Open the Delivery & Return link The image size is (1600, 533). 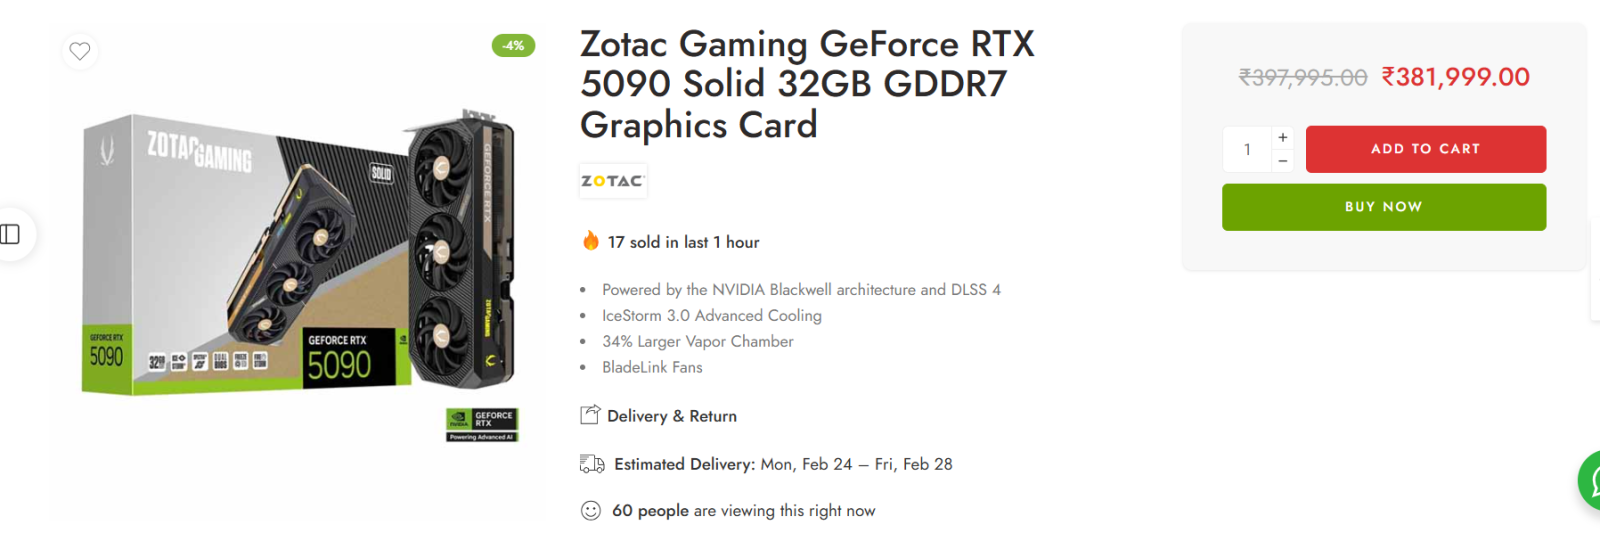point(672,416)
